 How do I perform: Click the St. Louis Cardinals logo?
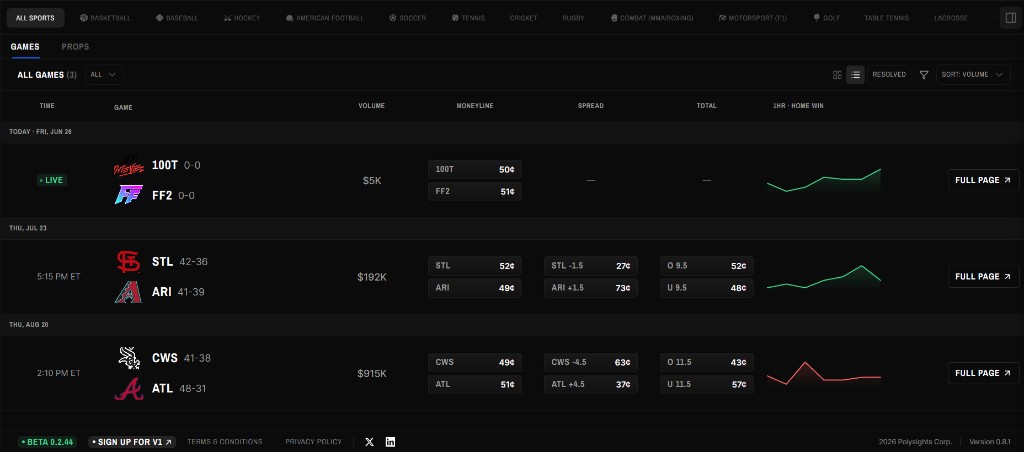click(129, 262)
